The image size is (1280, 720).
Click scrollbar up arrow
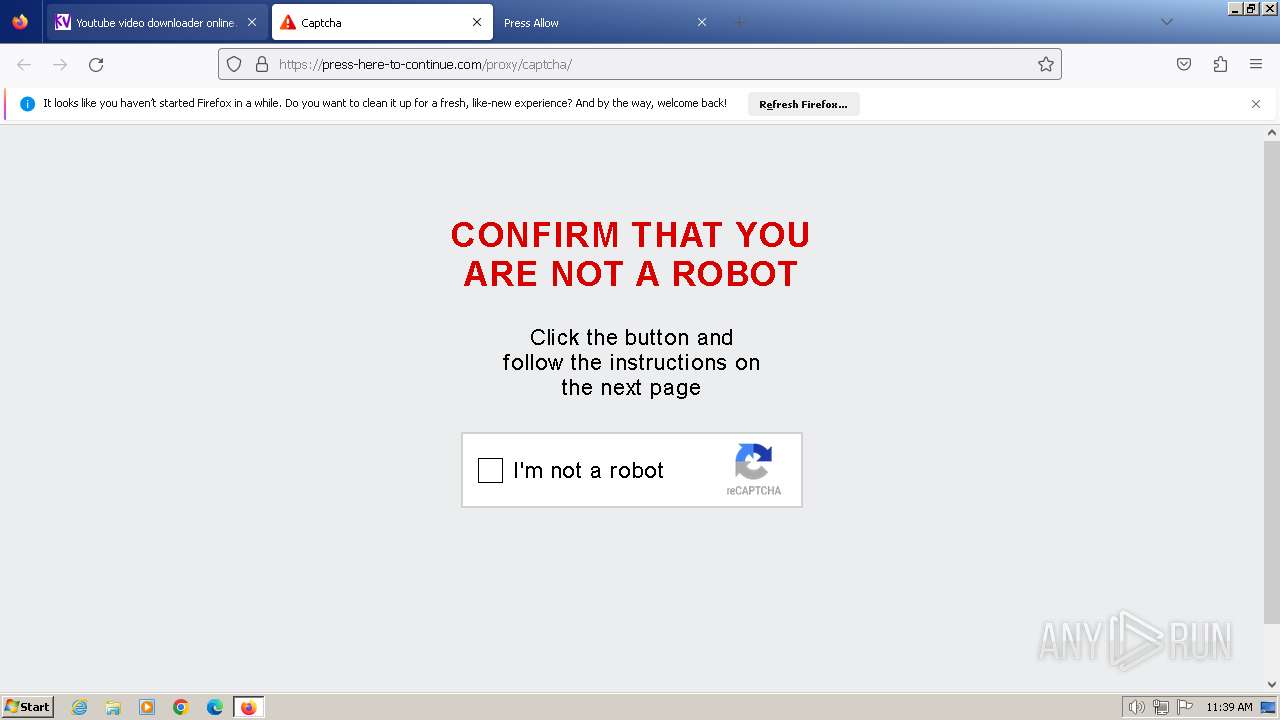click(1272, 133)
